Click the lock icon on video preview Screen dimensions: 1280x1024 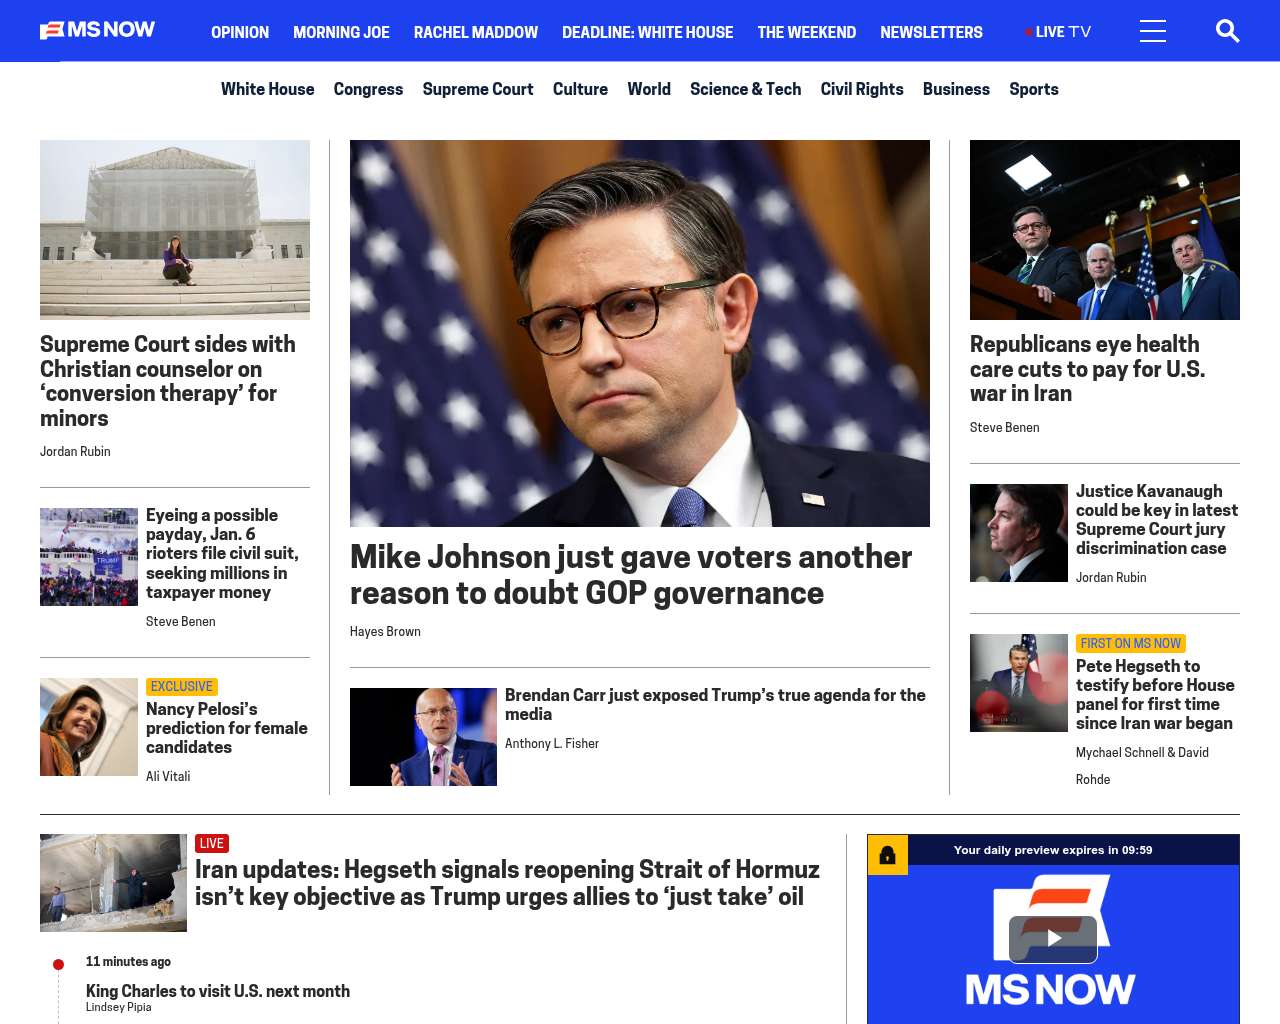[x=888, y=855]
